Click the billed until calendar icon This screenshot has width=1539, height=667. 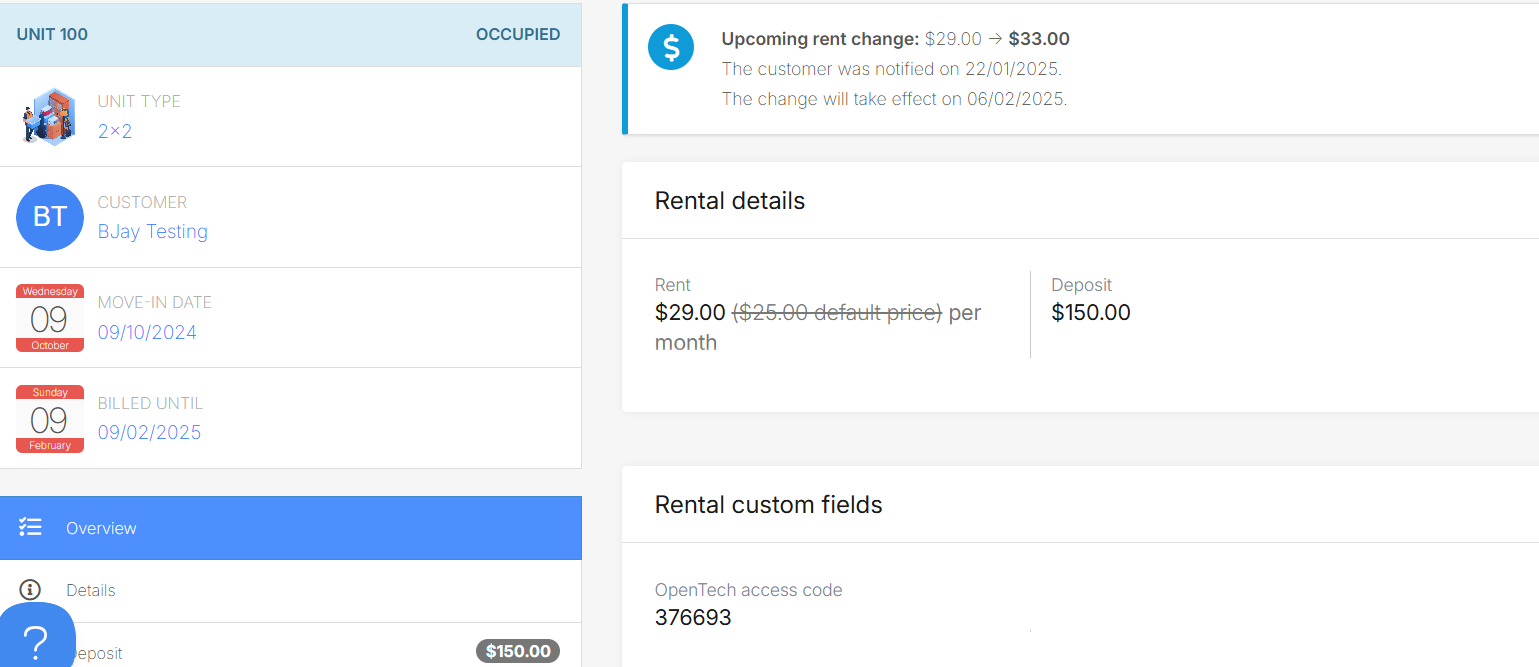point(50,418)
